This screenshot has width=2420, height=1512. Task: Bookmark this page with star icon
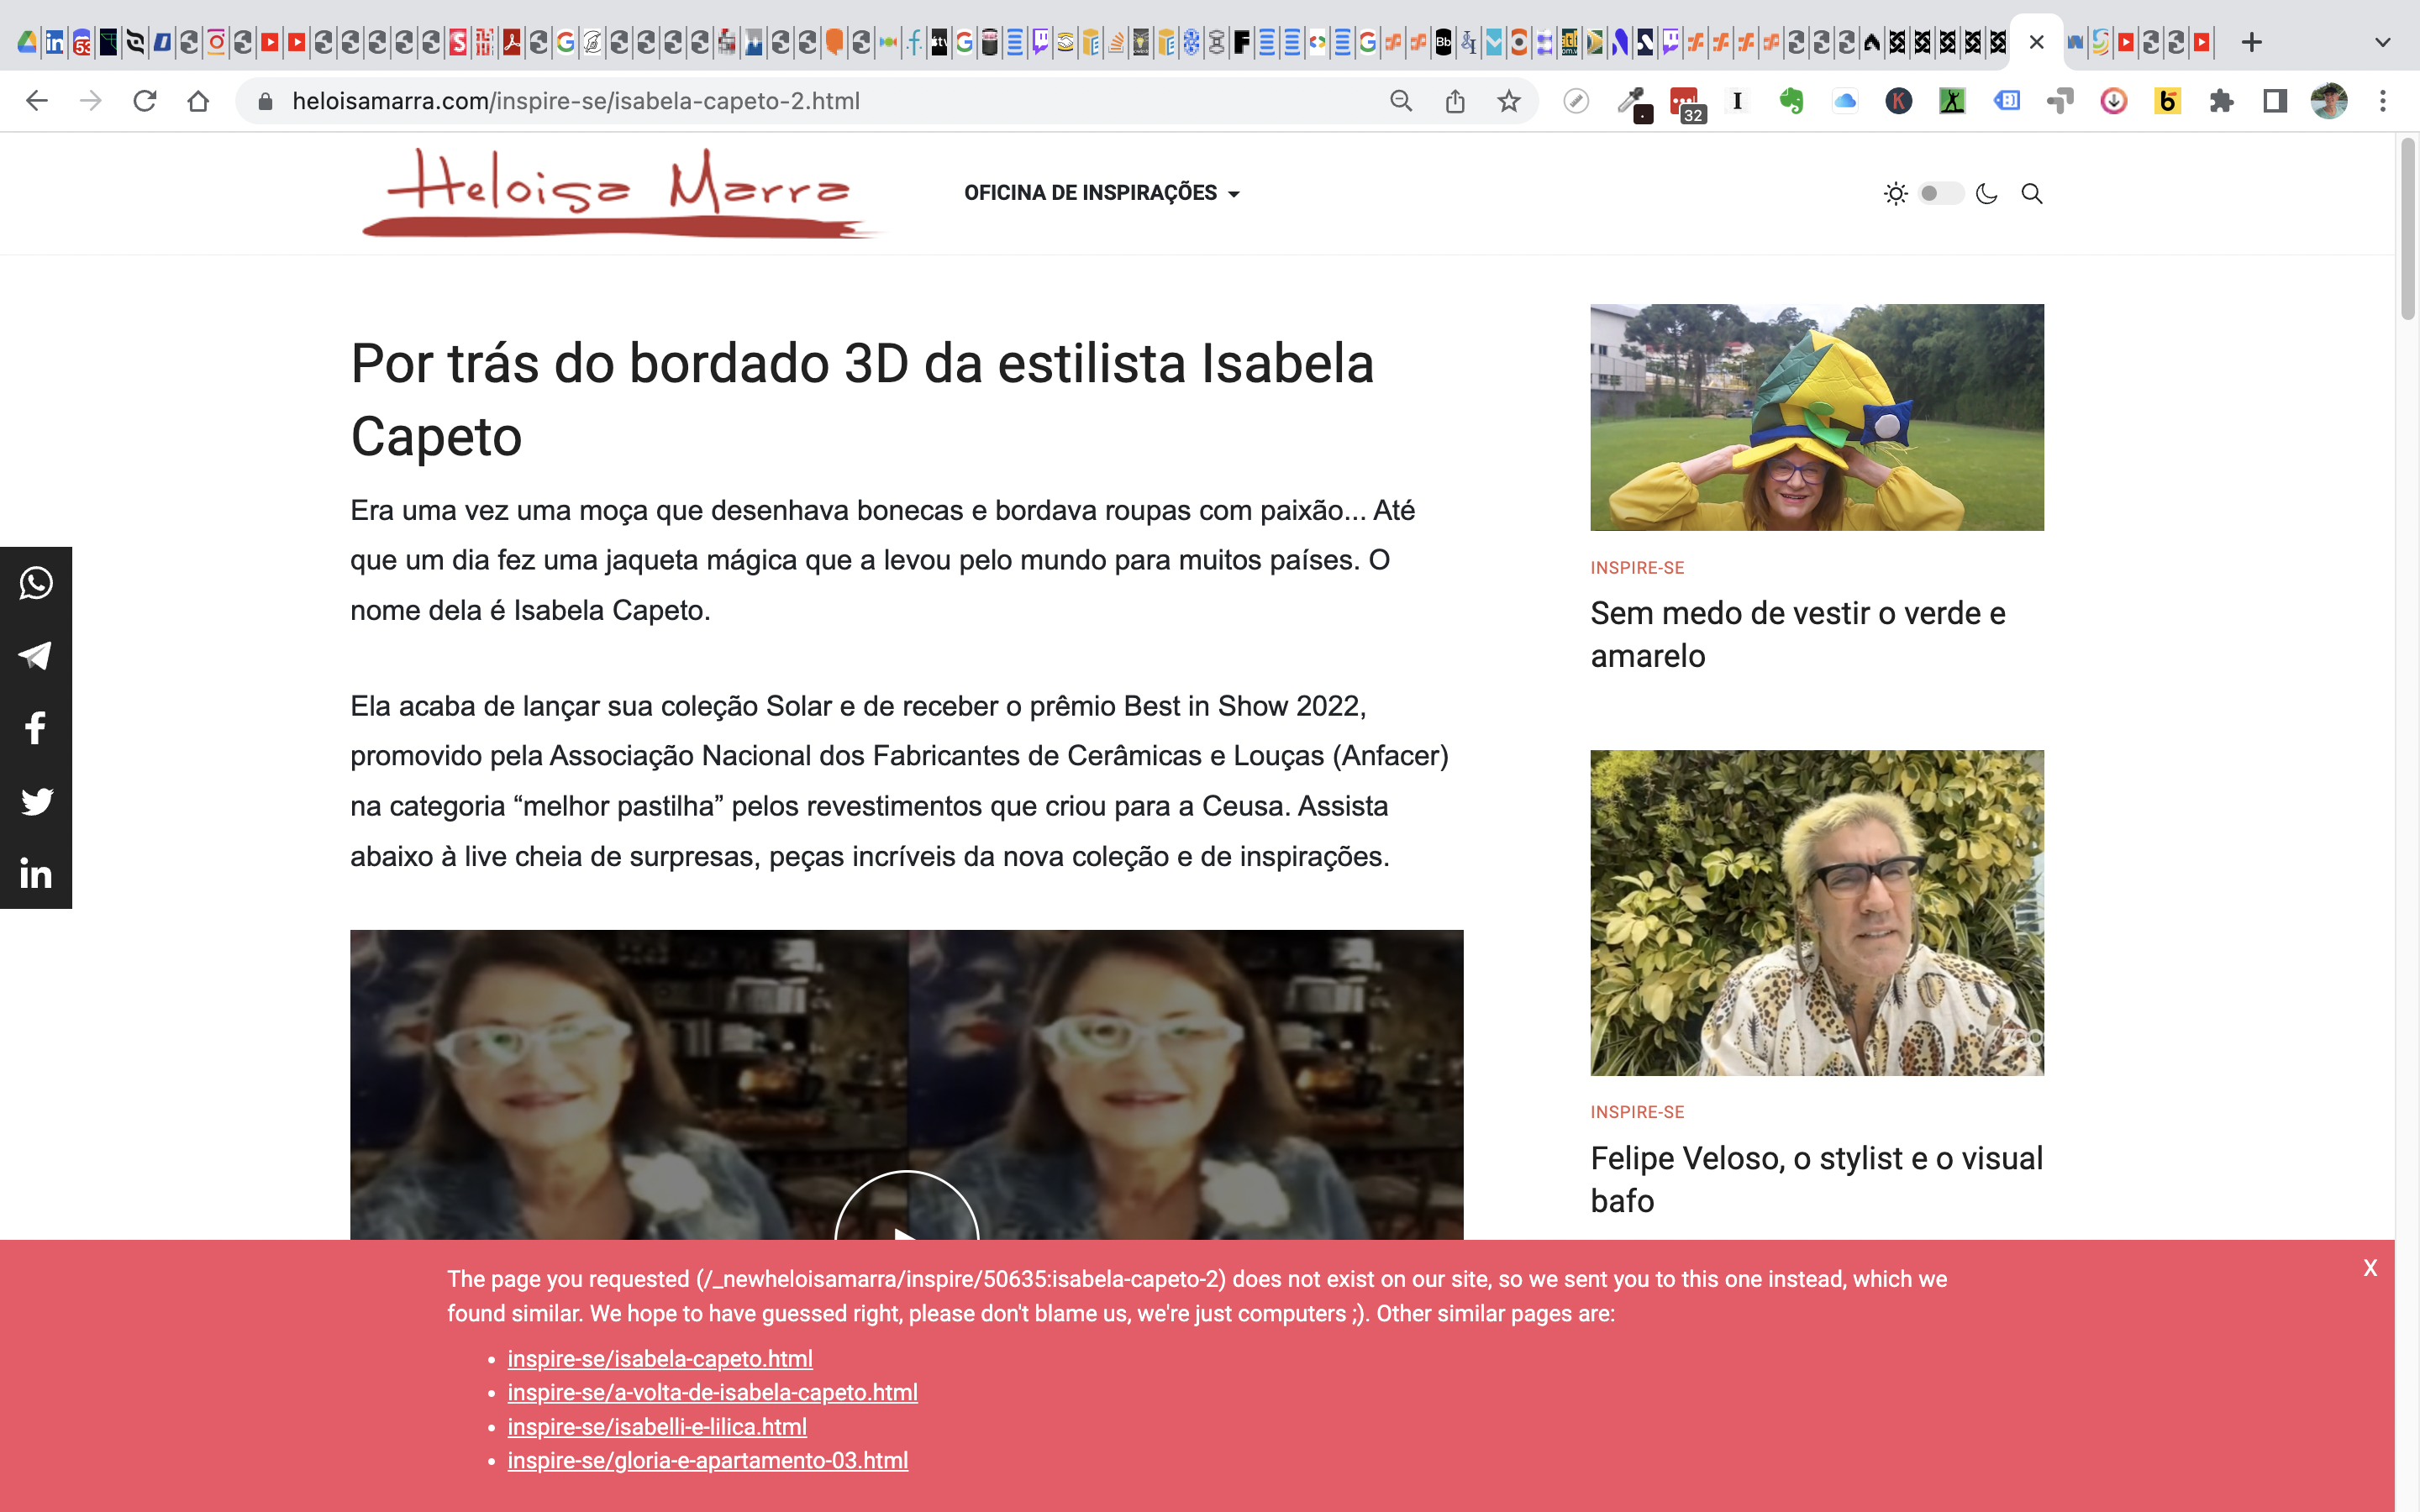pyautogui.click(x=1508, y=101)
